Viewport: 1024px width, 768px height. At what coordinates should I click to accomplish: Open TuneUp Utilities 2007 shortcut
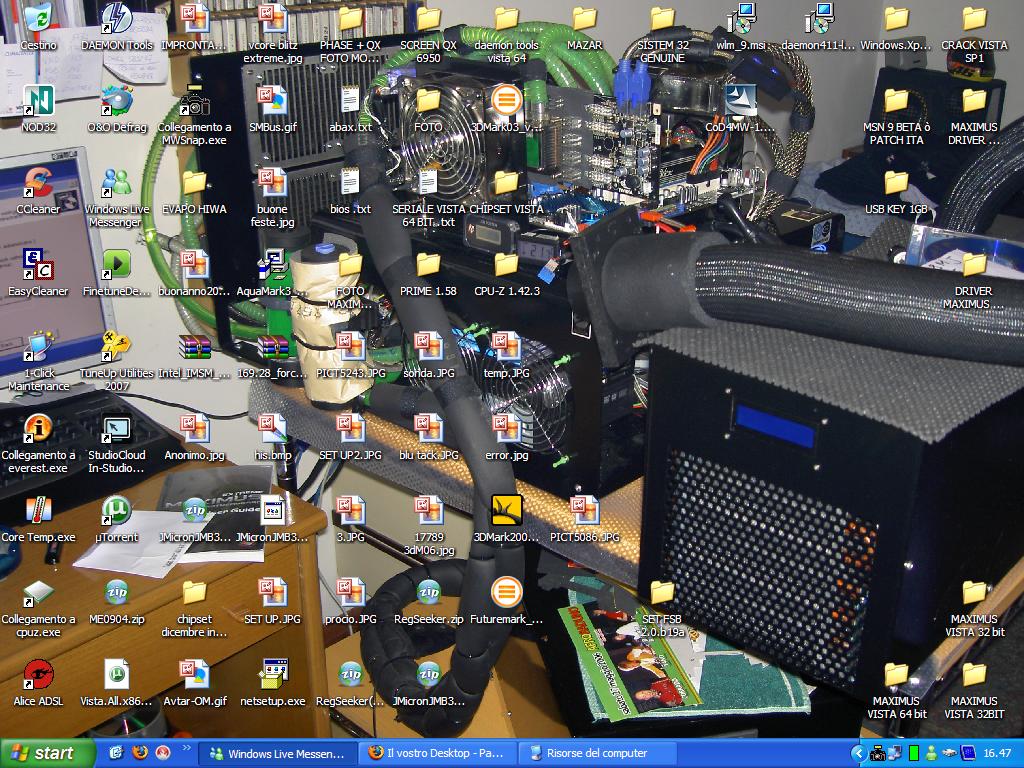click(x=117, y=346)
